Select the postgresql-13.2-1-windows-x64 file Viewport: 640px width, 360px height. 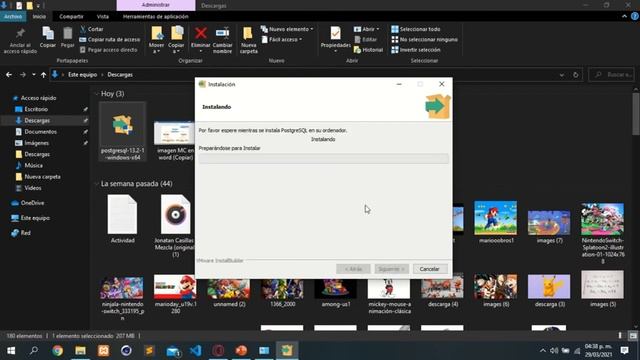click(x=122, y=131)
